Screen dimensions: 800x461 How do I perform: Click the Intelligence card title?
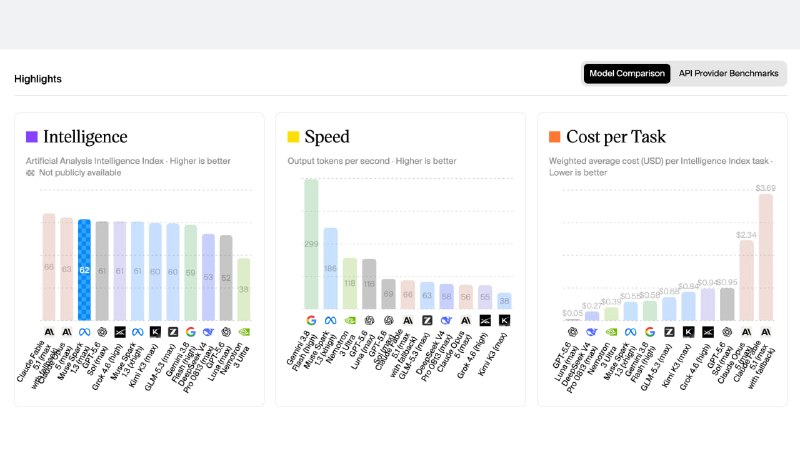coord(85,137)
